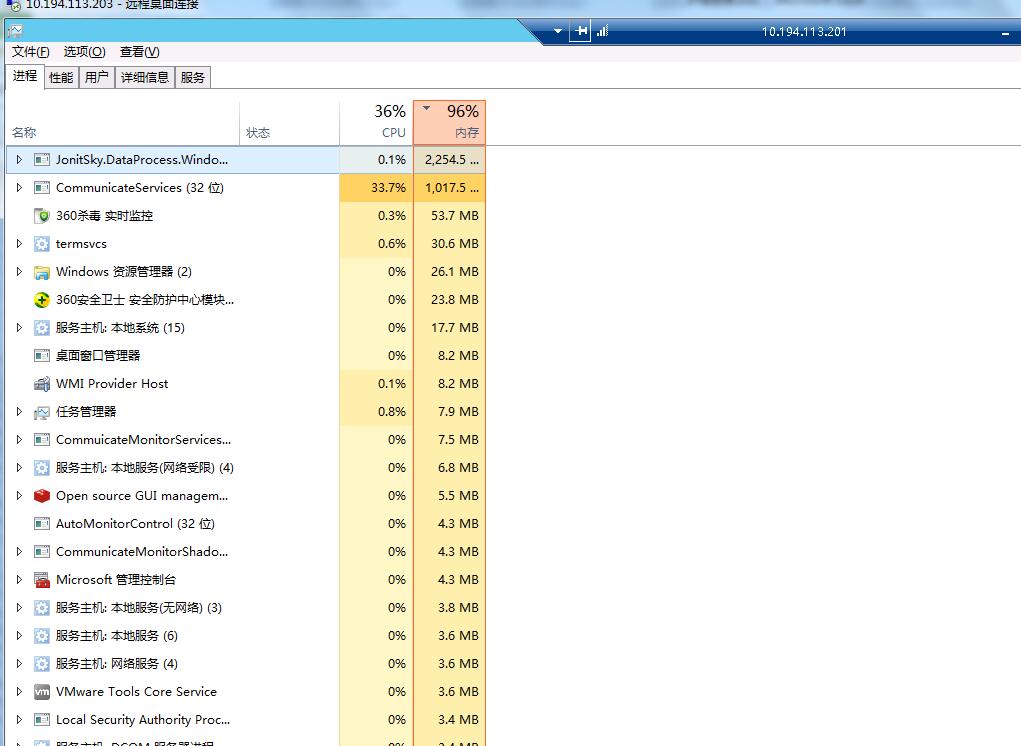Click the Local Security Authority Process icon

[x=42, y=719]
